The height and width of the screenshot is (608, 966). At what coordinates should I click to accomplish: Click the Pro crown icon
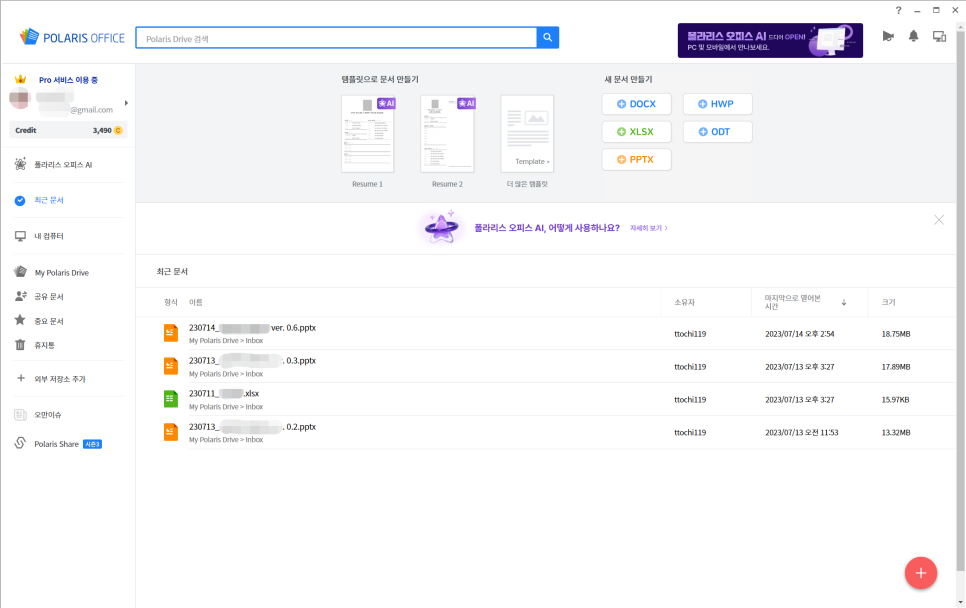click(20, 79)
